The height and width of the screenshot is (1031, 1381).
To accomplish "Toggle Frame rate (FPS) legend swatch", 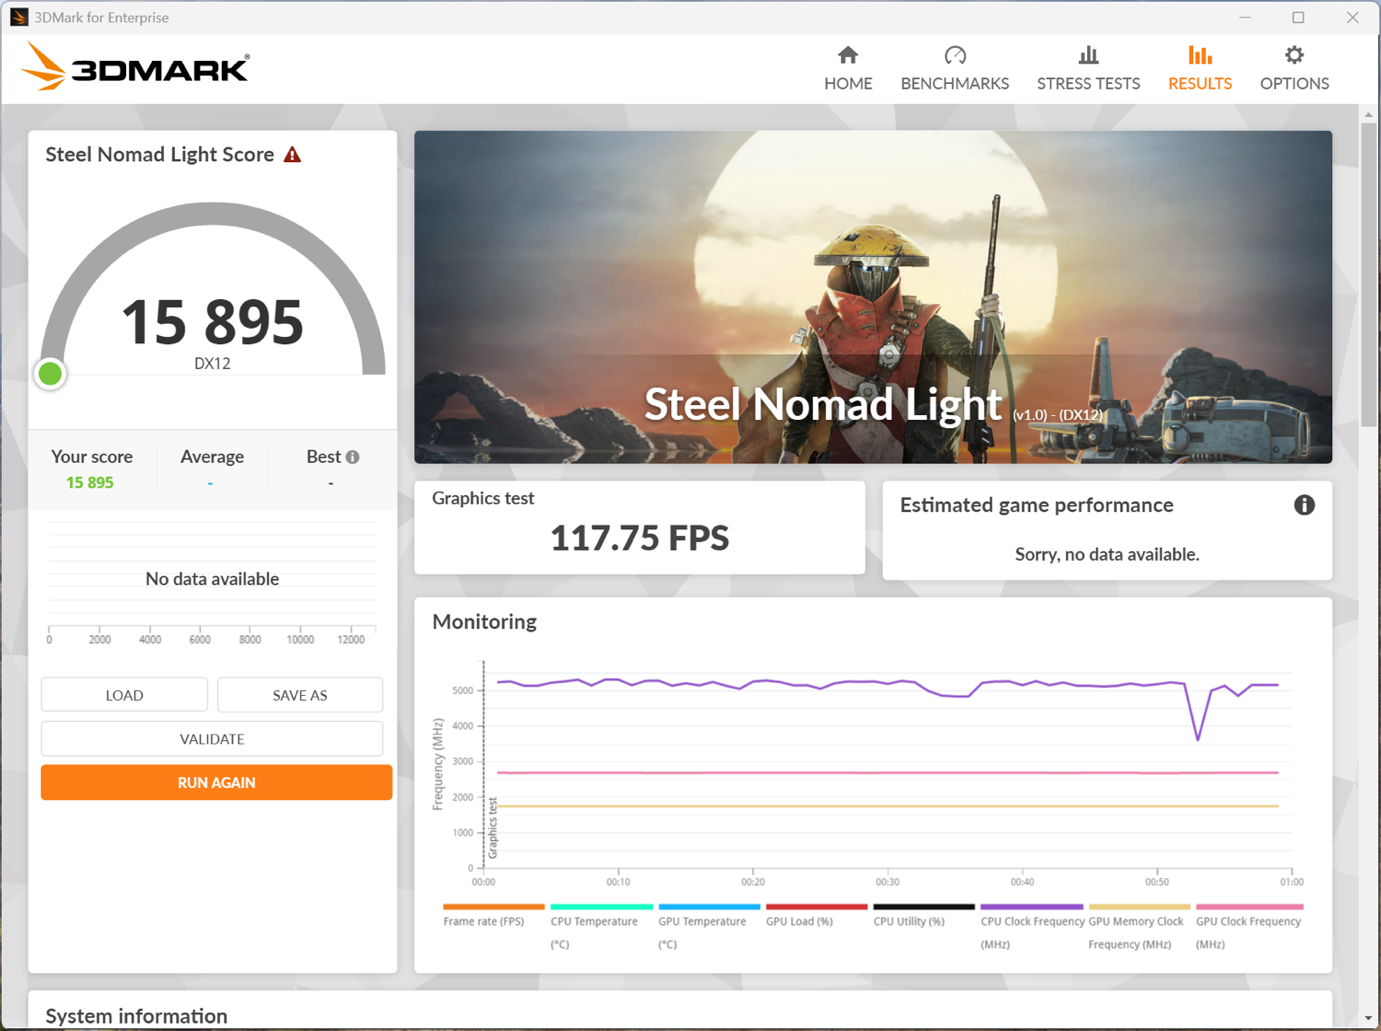I will 494,907.
